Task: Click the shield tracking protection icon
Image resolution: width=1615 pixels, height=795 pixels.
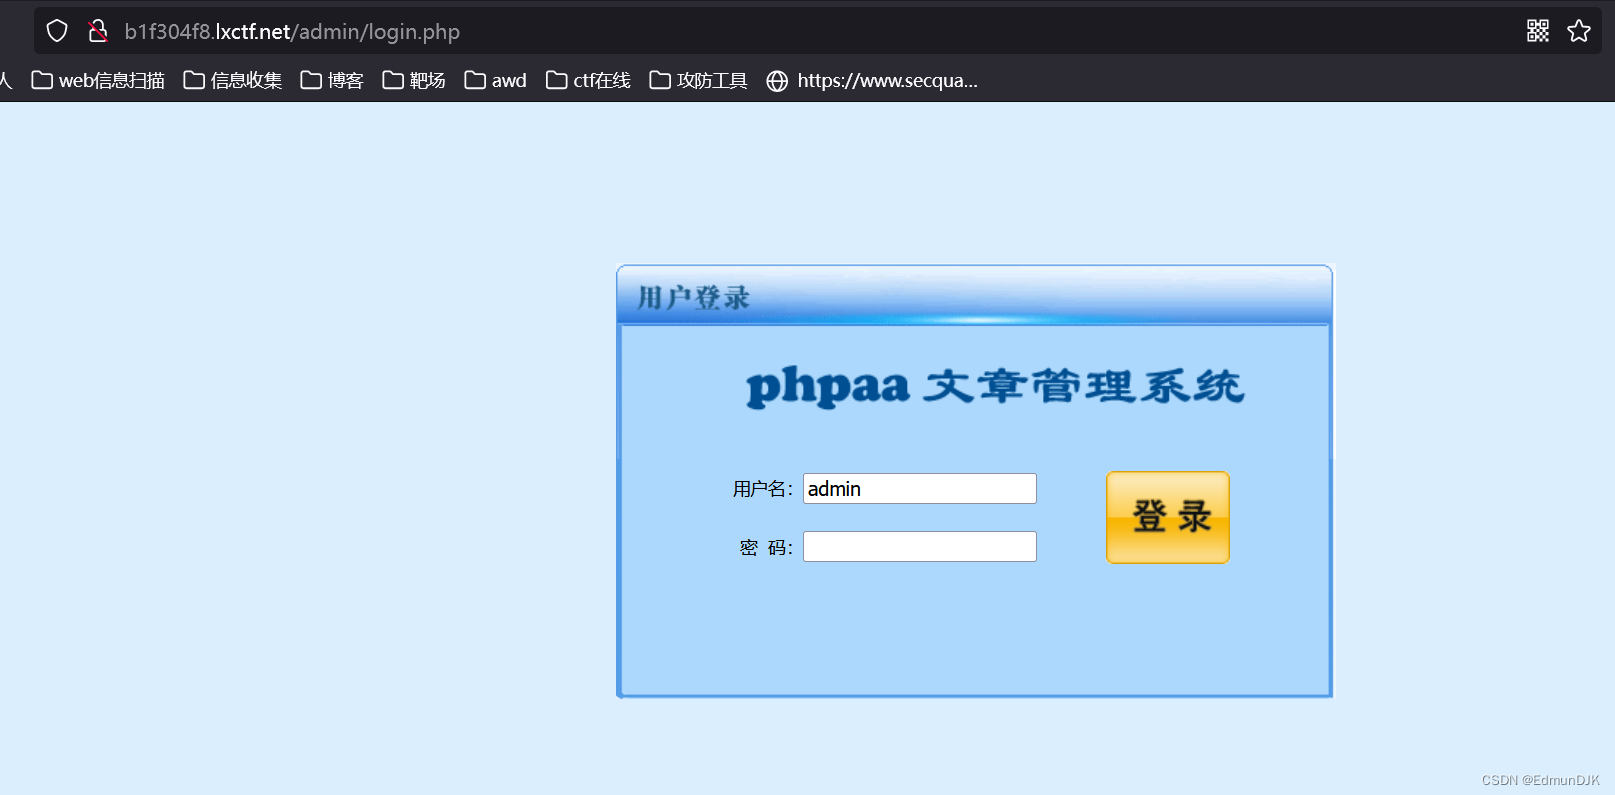Action: coord(57,31)
